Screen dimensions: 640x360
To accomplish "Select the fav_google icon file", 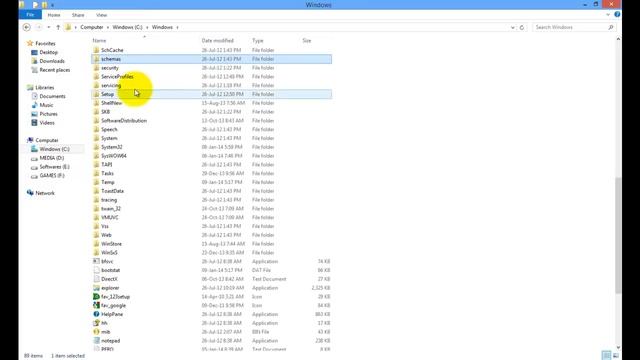I will [96, 305].
